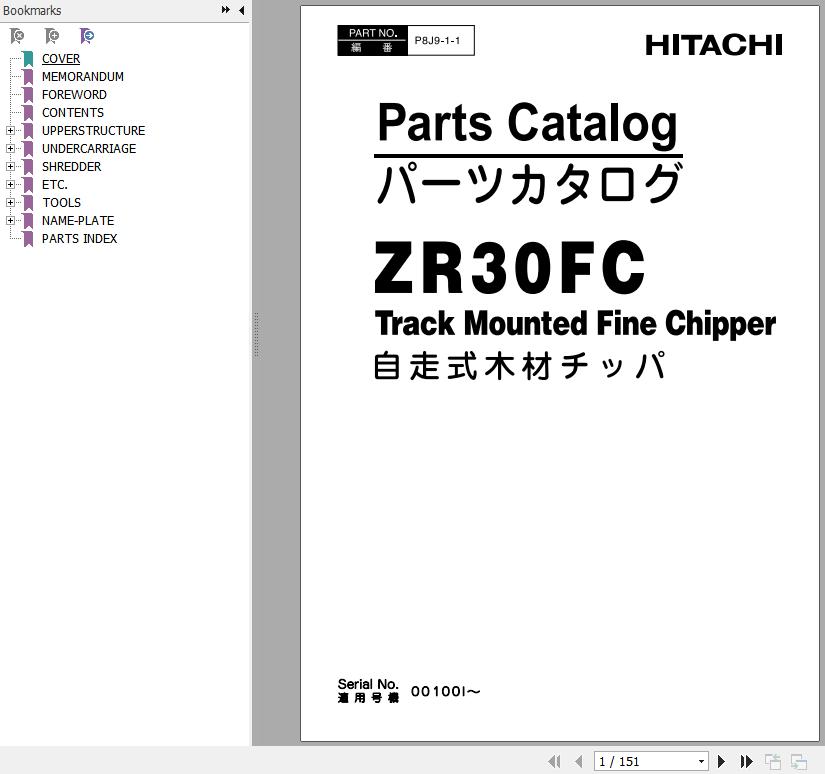The image size is (825, 774).
Task: Collapse the Bookmarks panel with left arrow
Action: (242, 10)
